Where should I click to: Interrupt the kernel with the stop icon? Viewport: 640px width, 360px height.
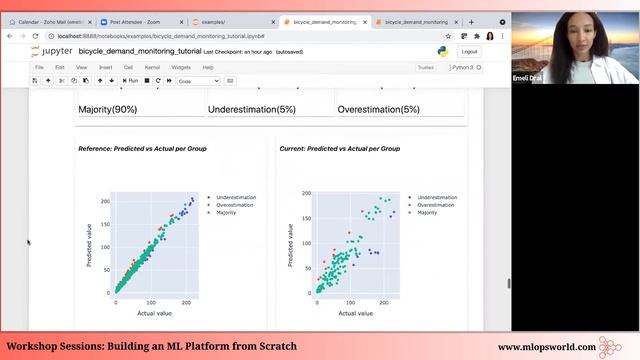(147, 81)
